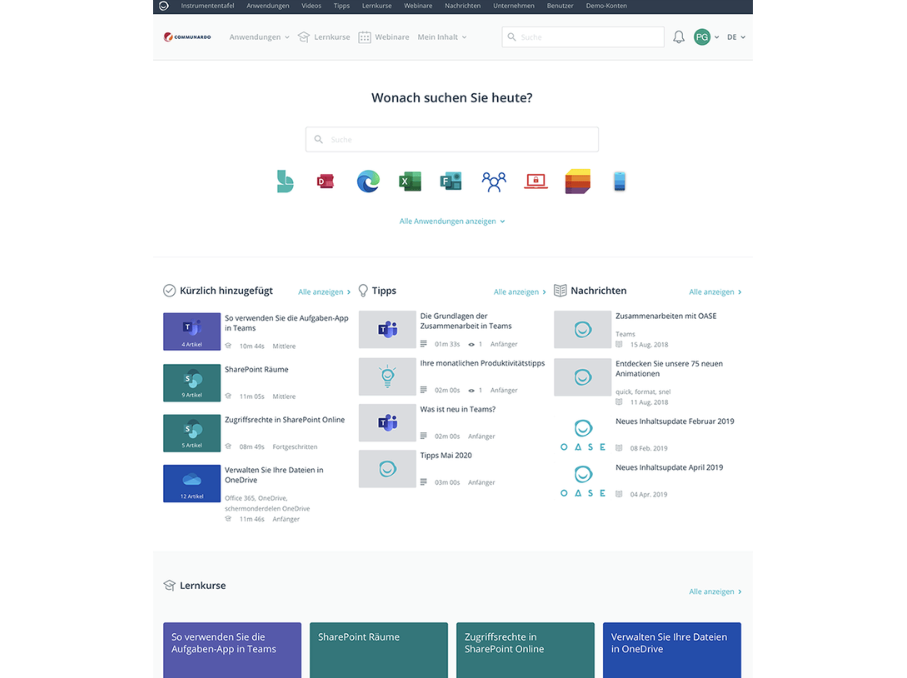
Task: Click the Delve application icon
Action: [324, 181]
